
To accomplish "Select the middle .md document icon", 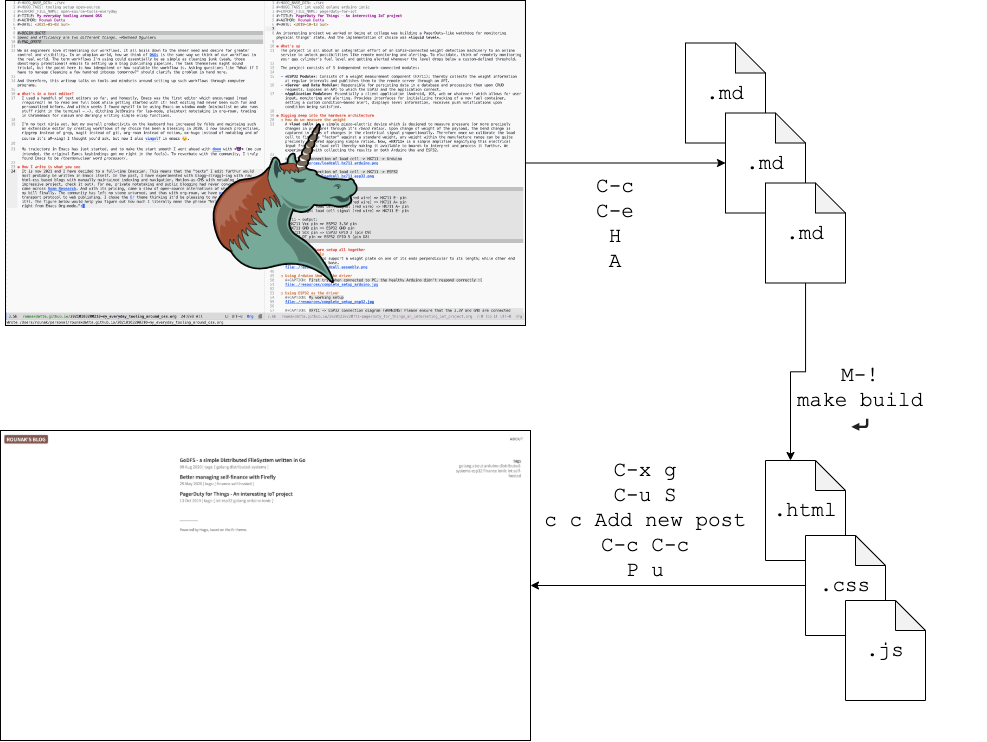I will [x=768, y=163].
